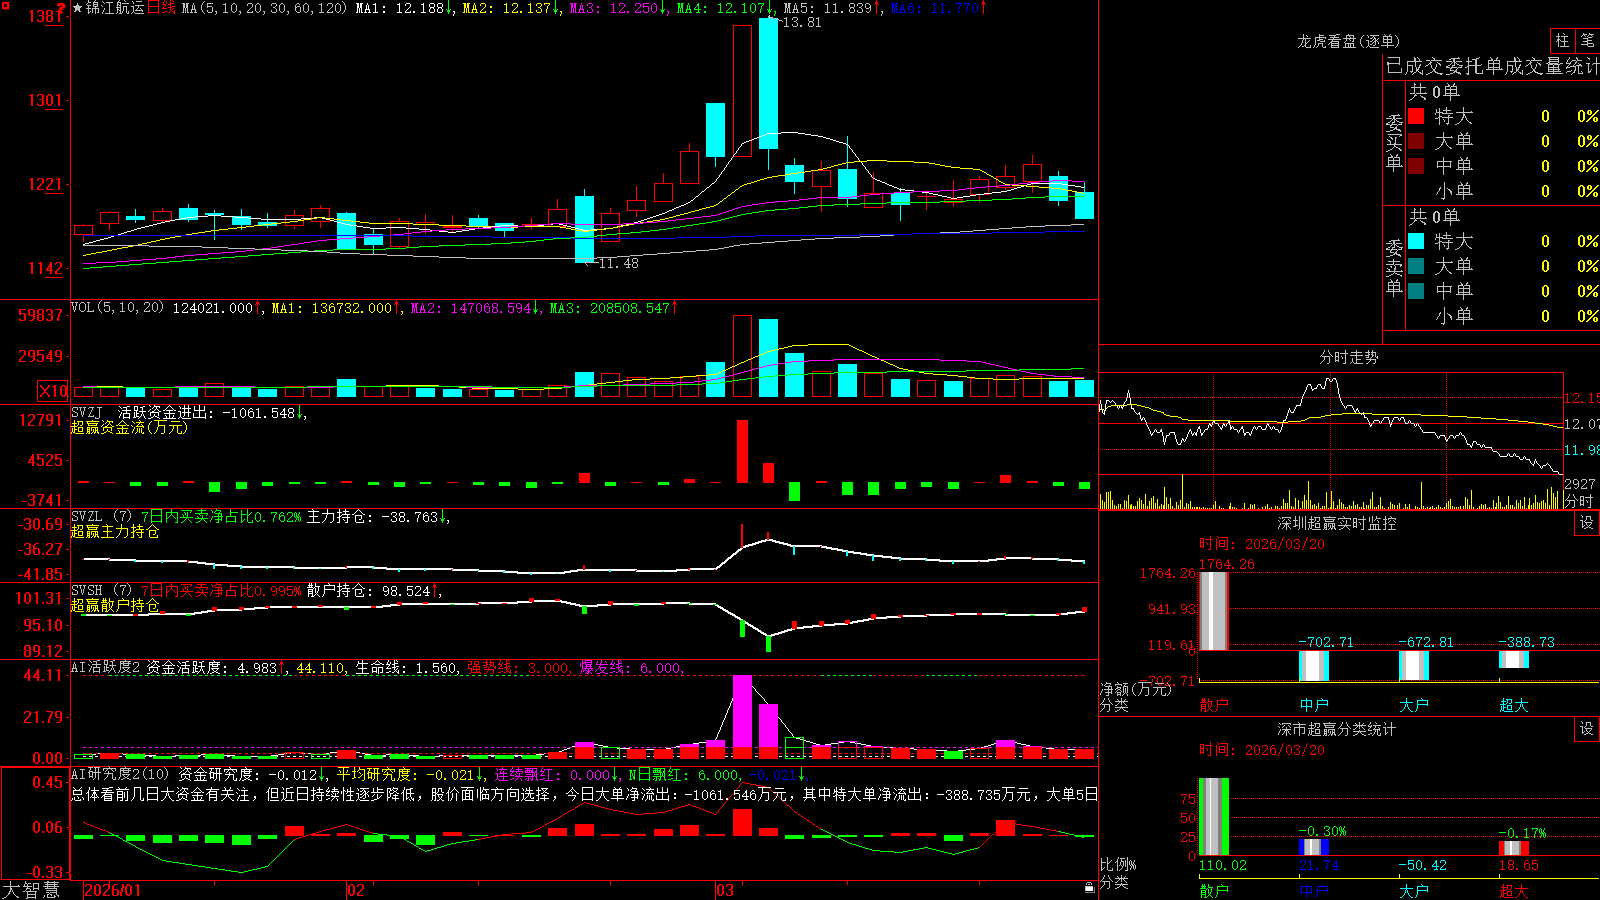Change the 日线 chart period
The width and height of the screenshot is (1600, 900).
click(x=161, y=8)
